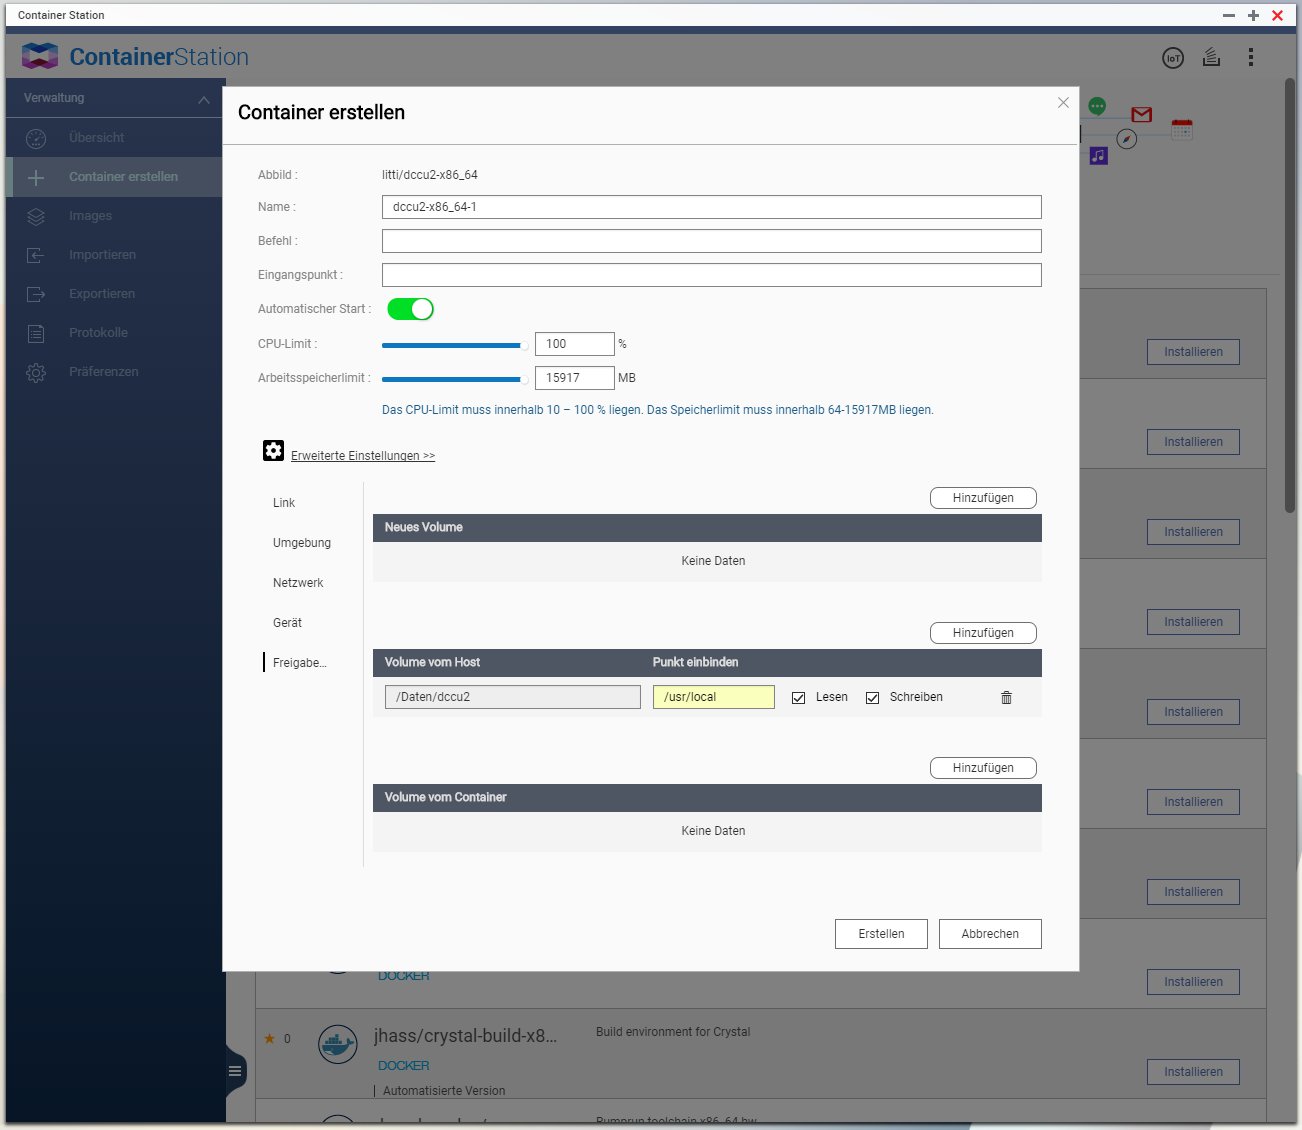
Task: Click the Volume vom Host column header
Action: [x=432, y=662]
